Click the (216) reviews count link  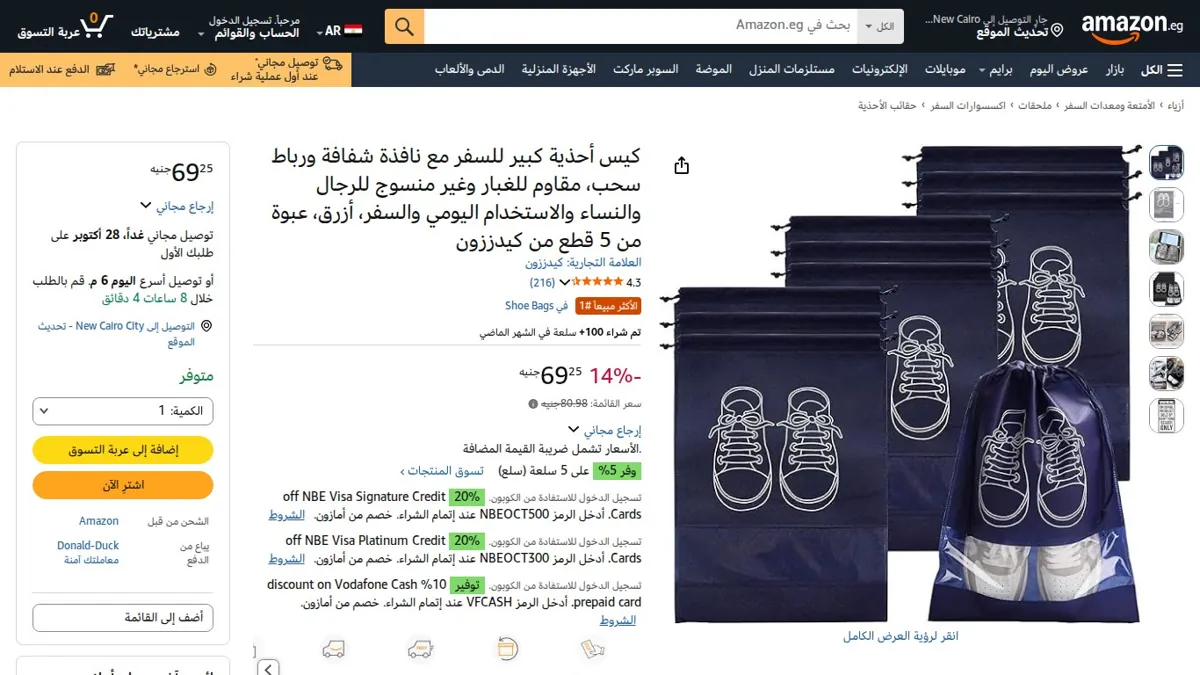coord(542,283)
